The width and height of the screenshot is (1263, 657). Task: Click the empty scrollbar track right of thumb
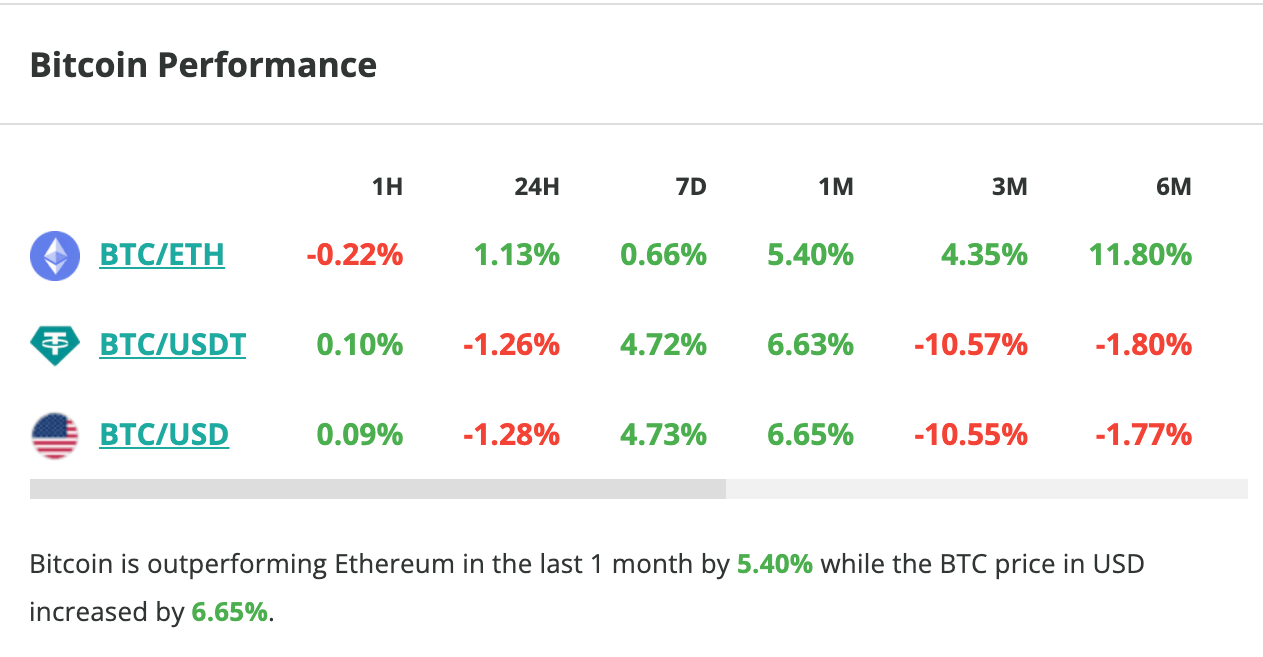point(986,489)
